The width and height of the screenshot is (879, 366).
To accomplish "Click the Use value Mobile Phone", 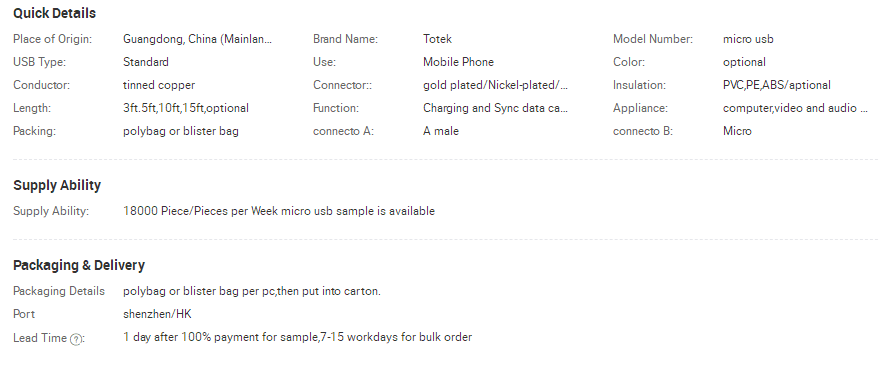I will coord(458,62).
